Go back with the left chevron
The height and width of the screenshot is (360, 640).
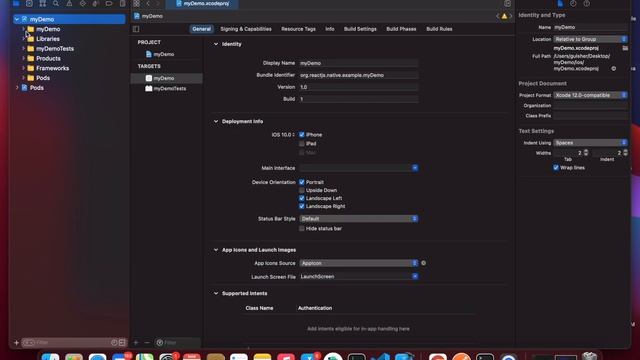[148, 3]
